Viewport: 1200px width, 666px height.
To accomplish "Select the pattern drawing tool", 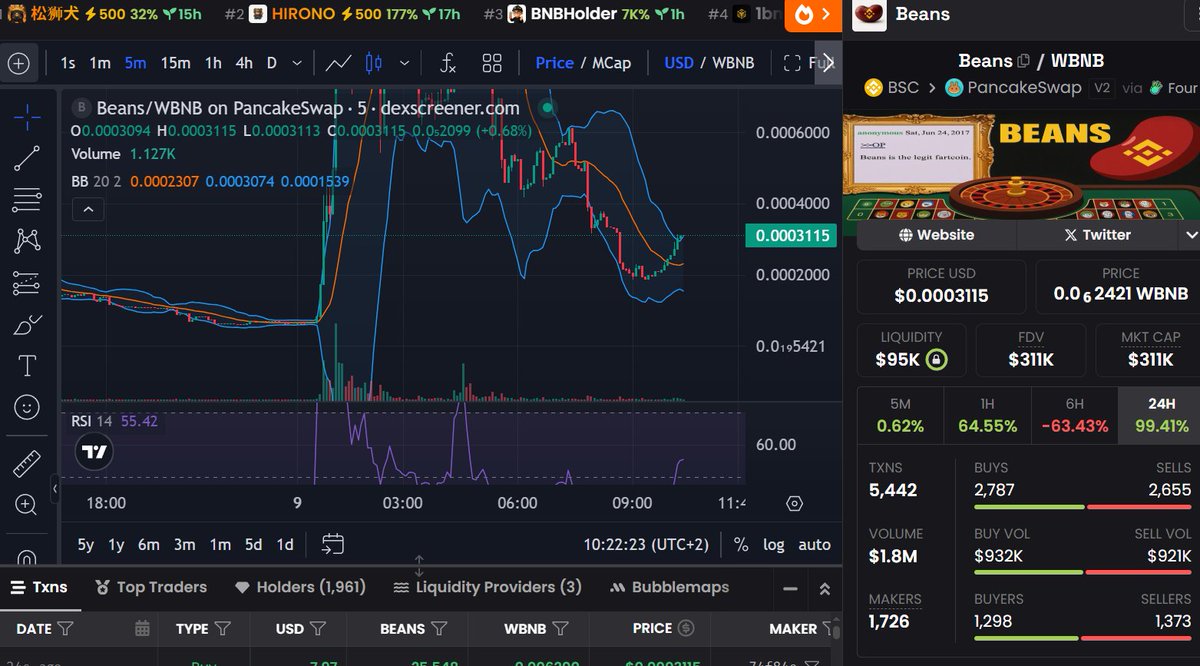I will tap(27, 241).
